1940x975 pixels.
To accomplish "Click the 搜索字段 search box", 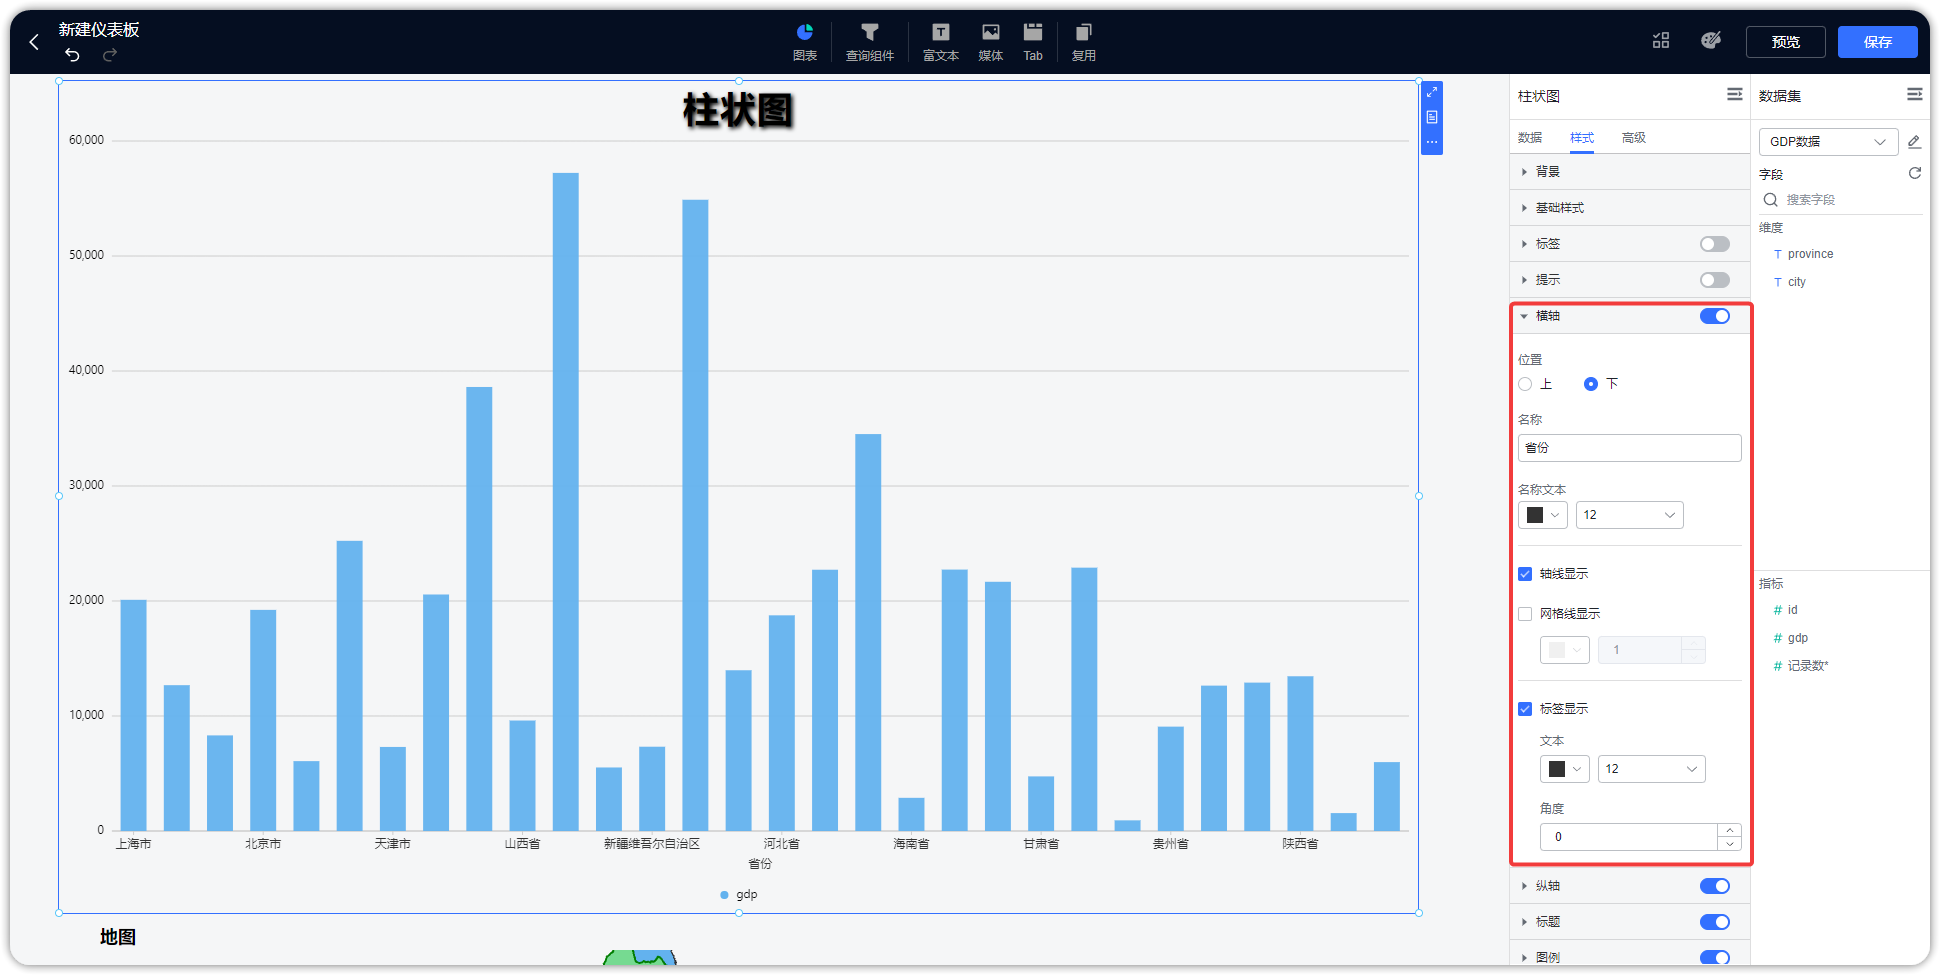I will click(1840, 200).
